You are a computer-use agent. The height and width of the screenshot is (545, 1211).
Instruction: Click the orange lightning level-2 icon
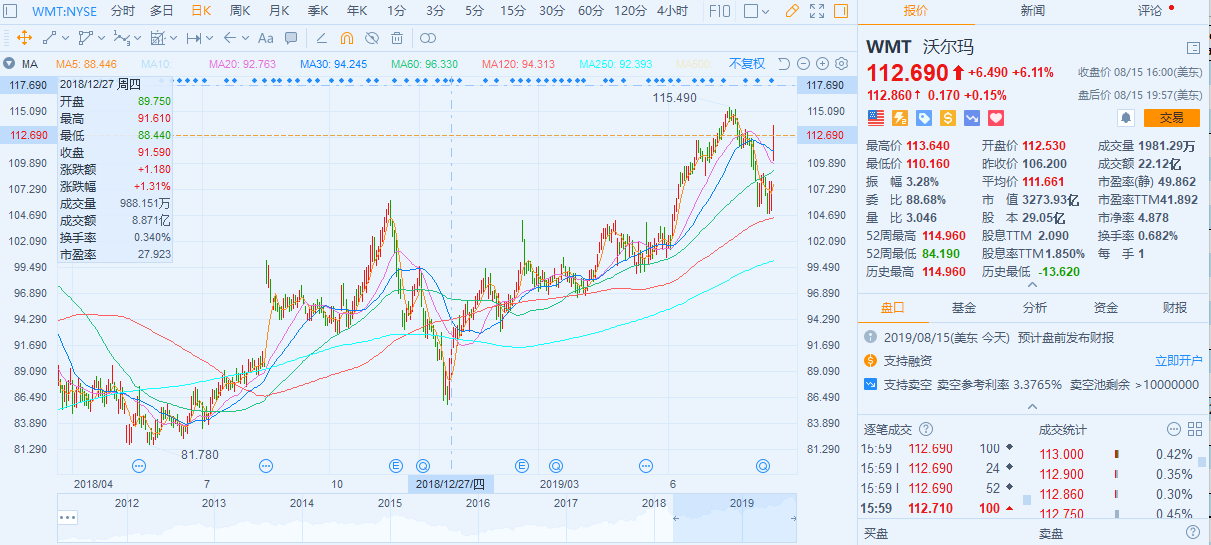900,118
